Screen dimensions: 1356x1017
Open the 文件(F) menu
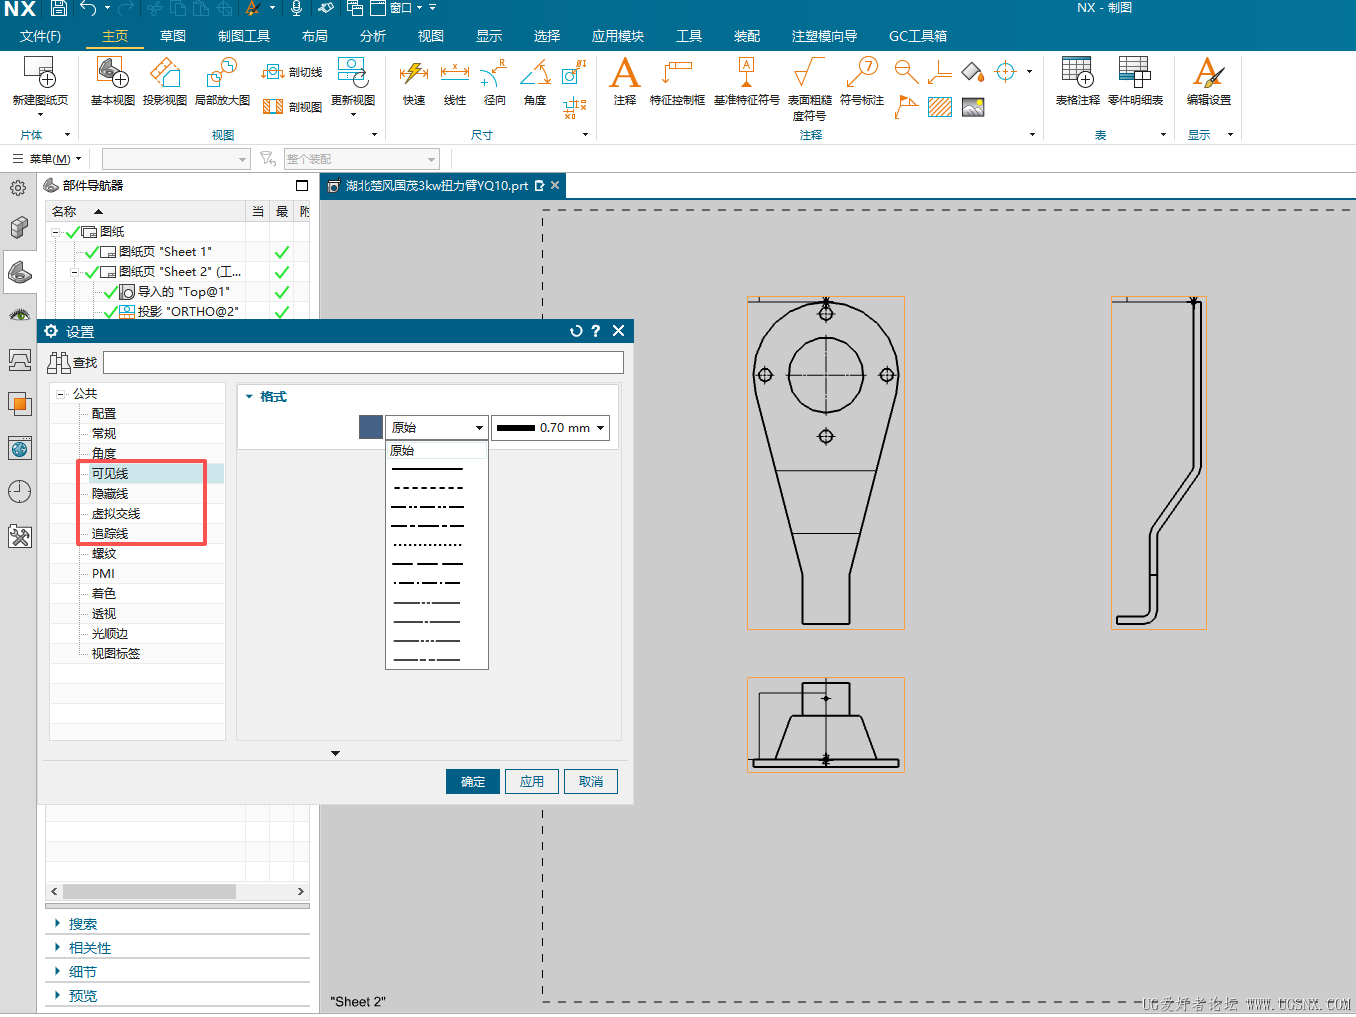click(x=40, y=36)
